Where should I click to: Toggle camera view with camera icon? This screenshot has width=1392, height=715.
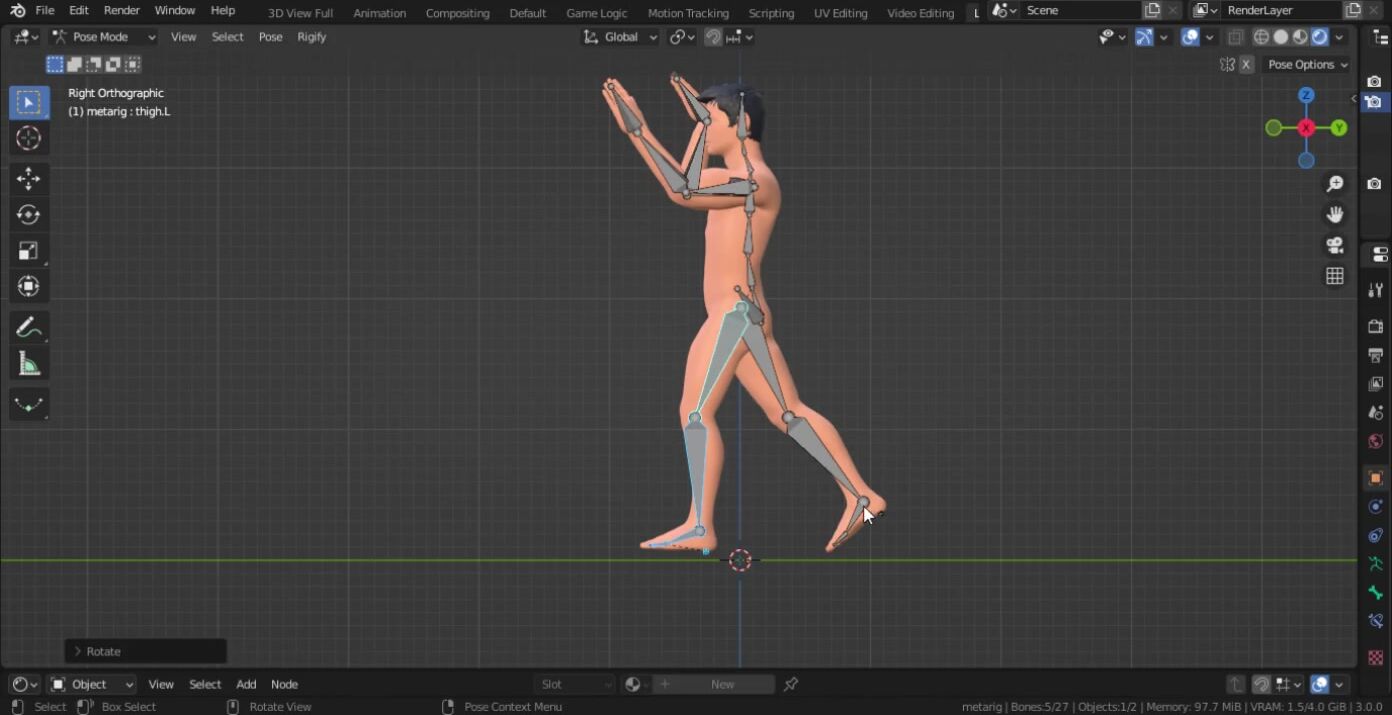point(1334,246)
